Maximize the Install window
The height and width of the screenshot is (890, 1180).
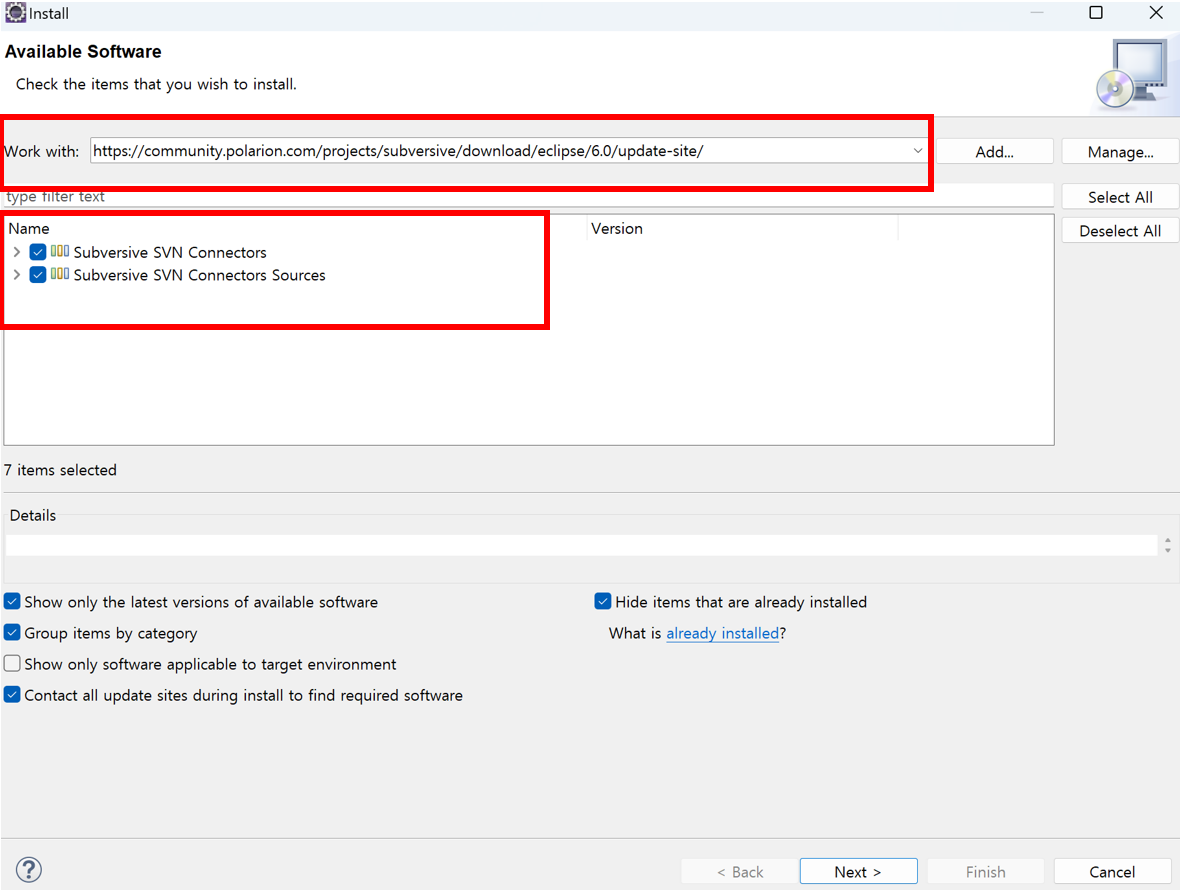[1096, 13]
